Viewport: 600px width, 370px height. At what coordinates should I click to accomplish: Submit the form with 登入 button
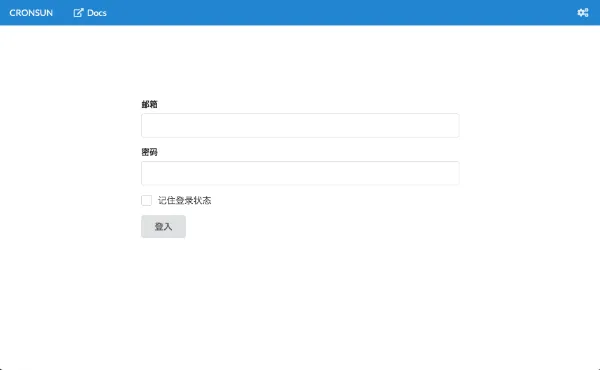point(163,227)
